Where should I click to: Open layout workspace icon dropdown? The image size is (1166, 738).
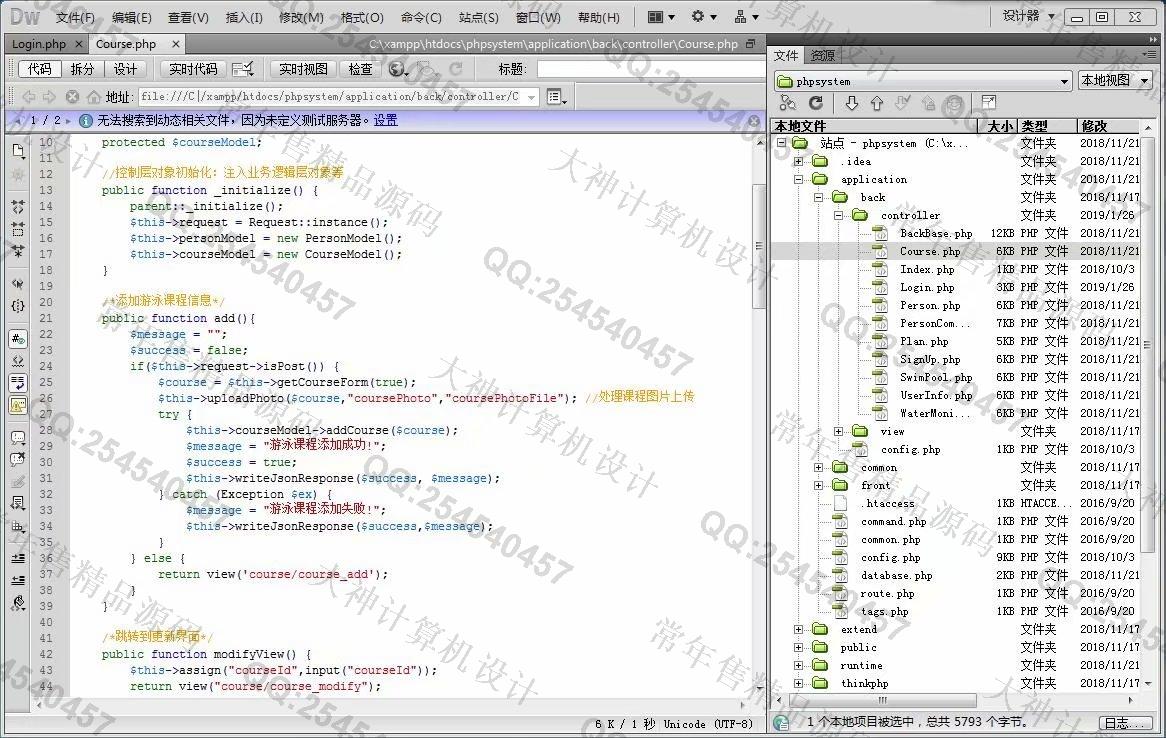pyautogui.click(x=661, y=16)
